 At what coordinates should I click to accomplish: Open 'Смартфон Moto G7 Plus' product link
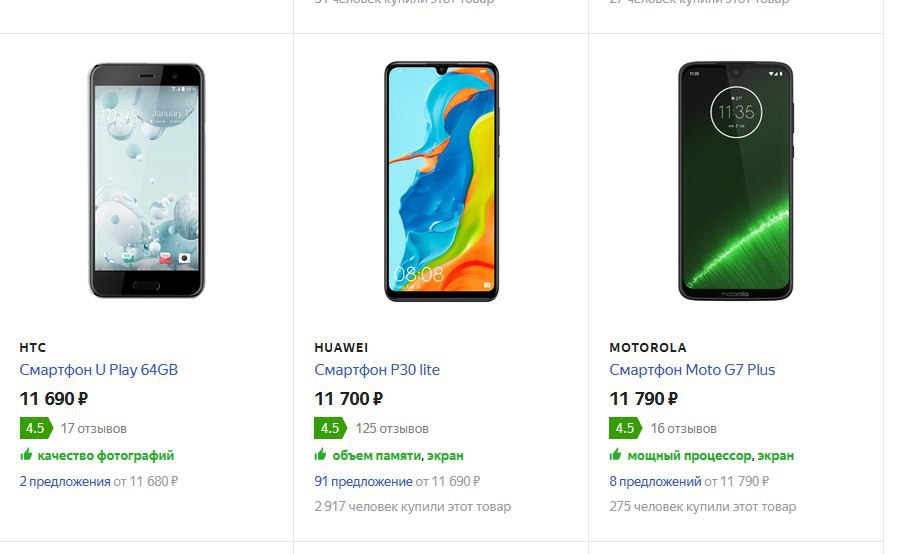click(692, 370)
